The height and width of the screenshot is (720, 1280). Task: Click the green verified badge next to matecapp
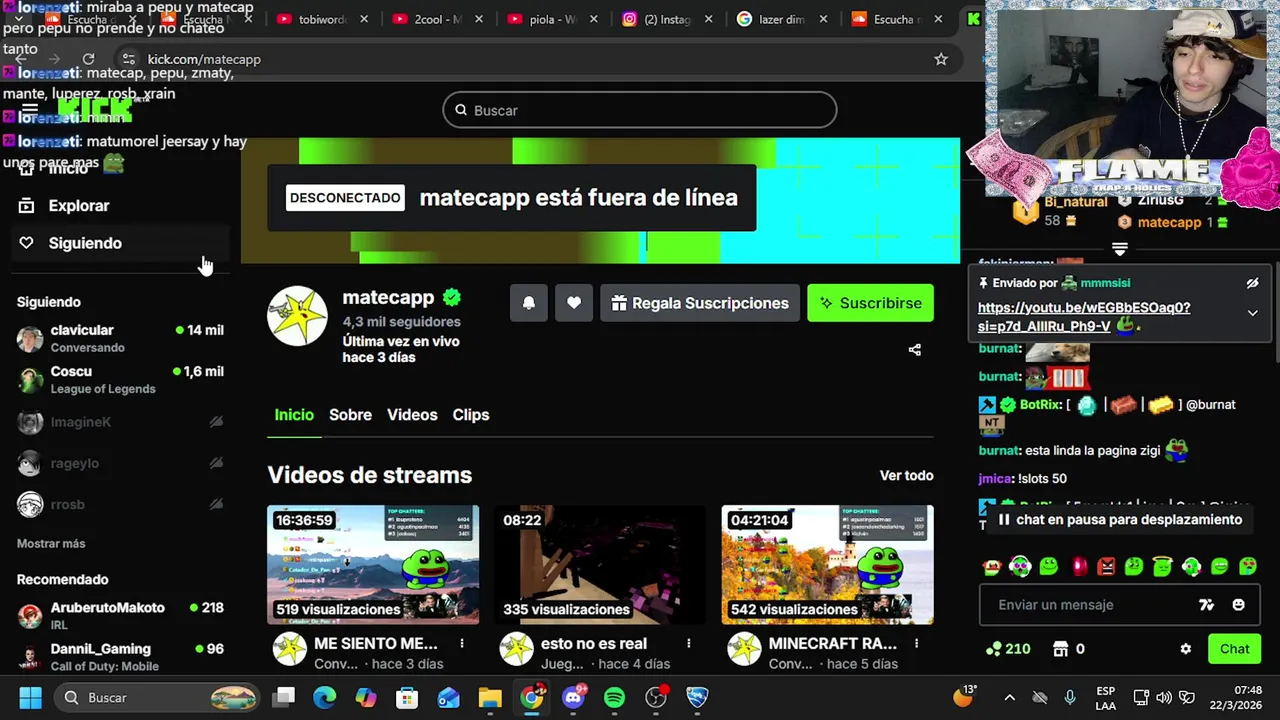pos(452,297)
